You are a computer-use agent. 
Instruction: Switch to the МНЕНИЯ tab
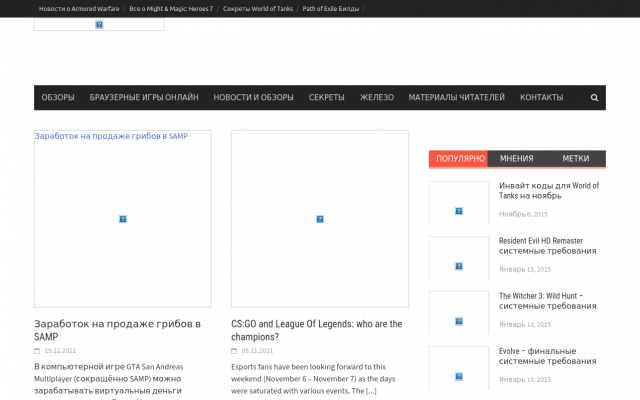coord(517,158)
